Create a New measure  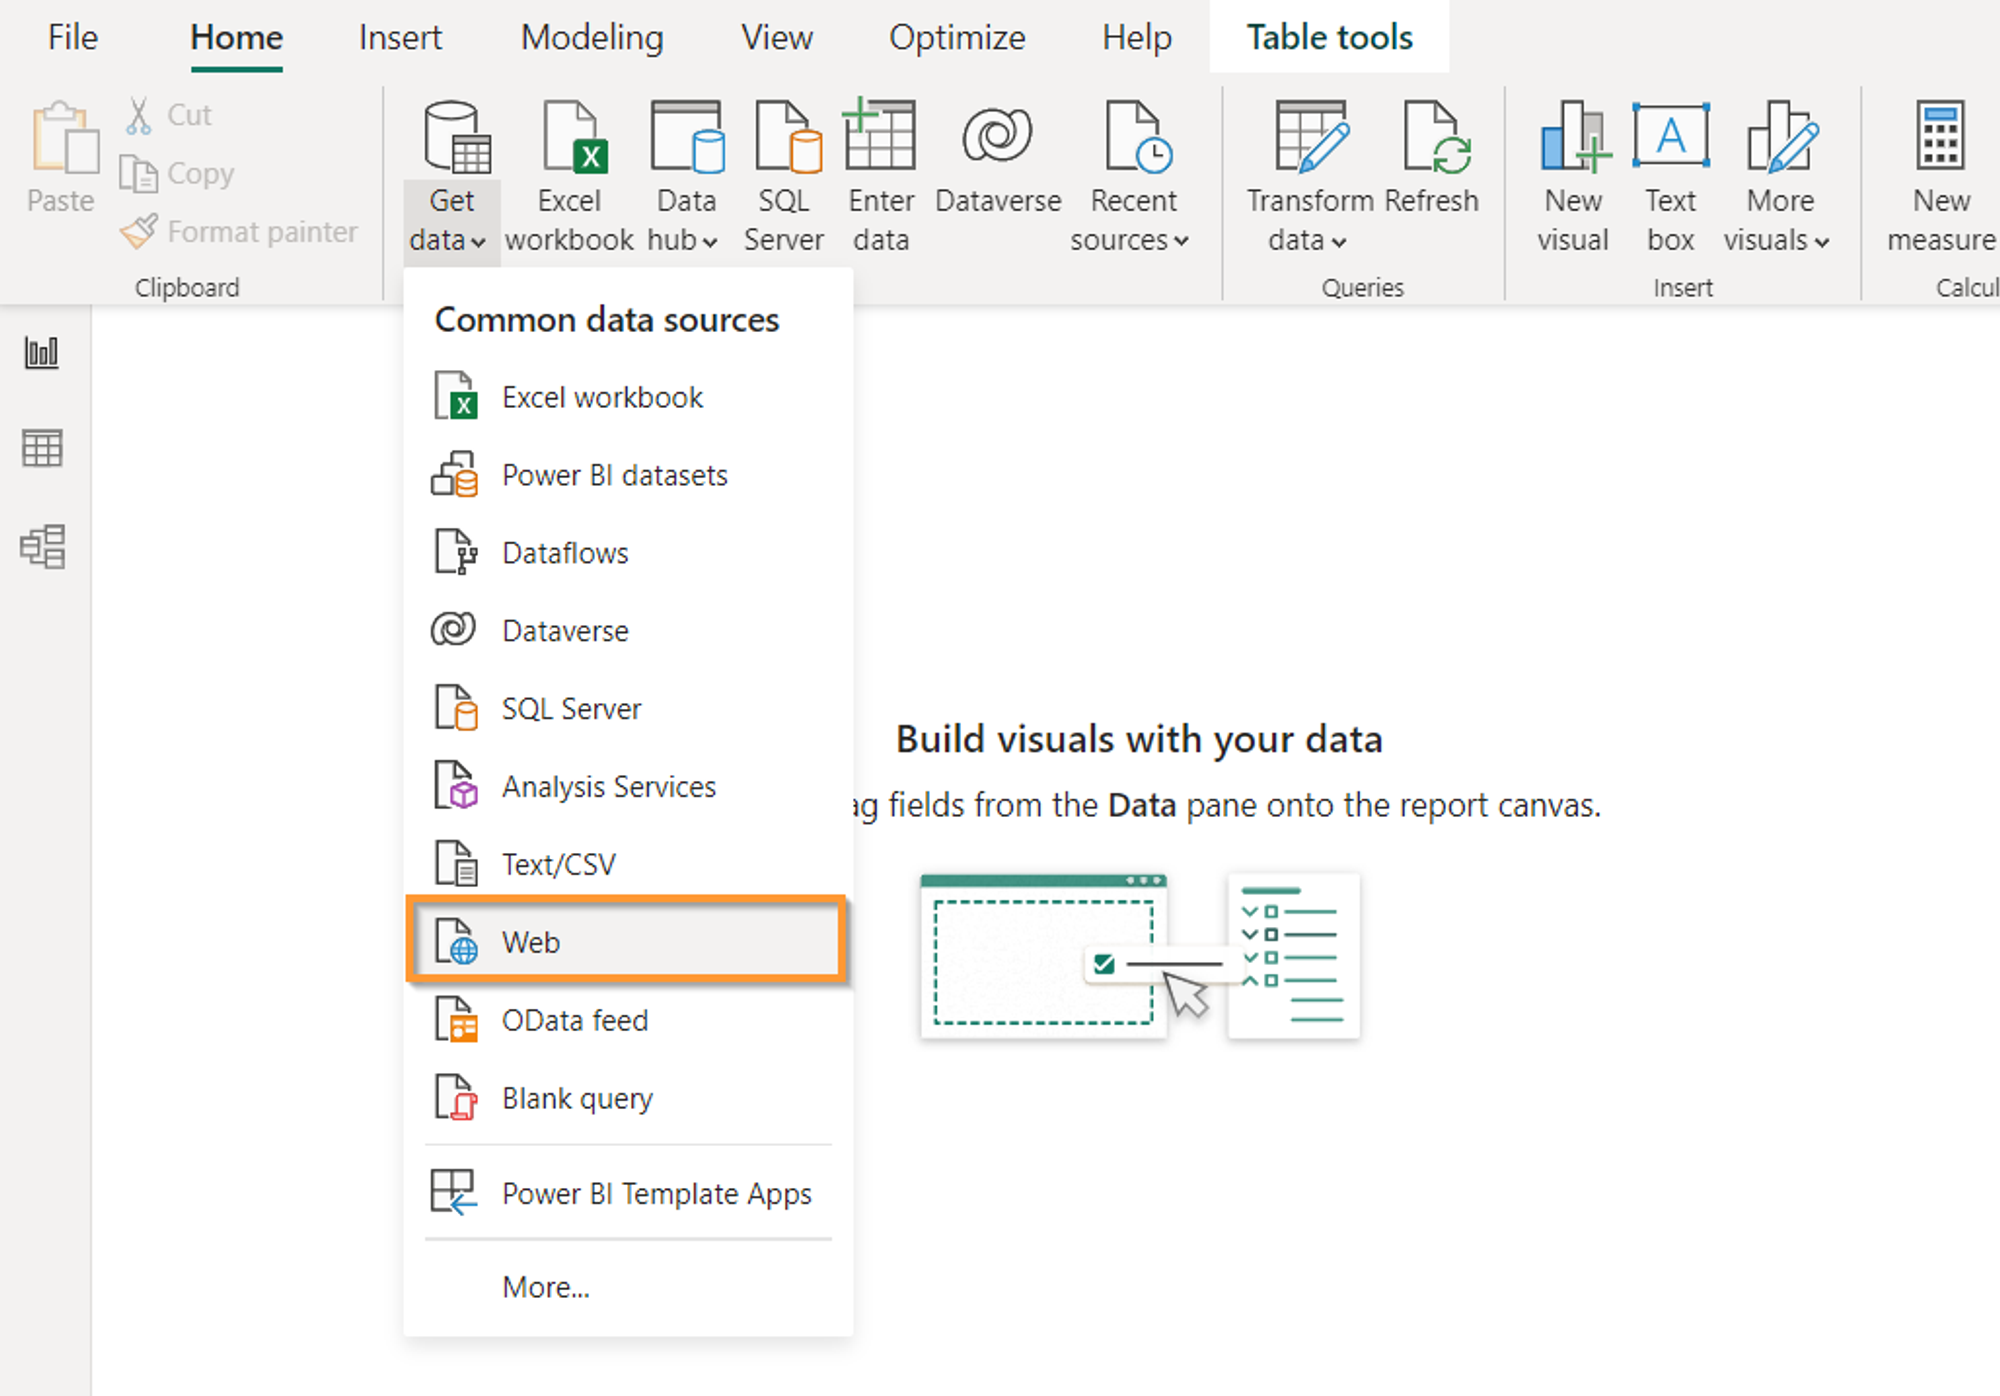[x=1941, y=177]
